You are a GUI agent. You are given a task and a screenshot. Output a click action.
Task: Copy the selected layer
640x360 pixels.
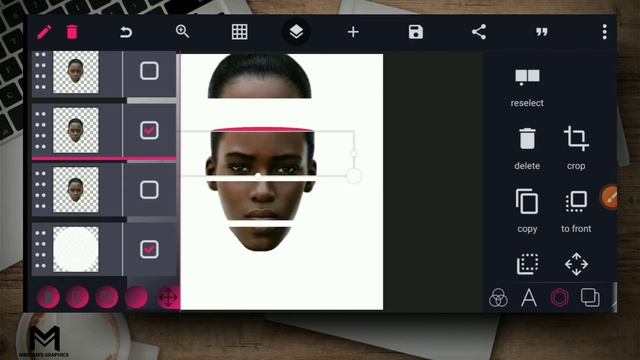click(x=527, y=211)
